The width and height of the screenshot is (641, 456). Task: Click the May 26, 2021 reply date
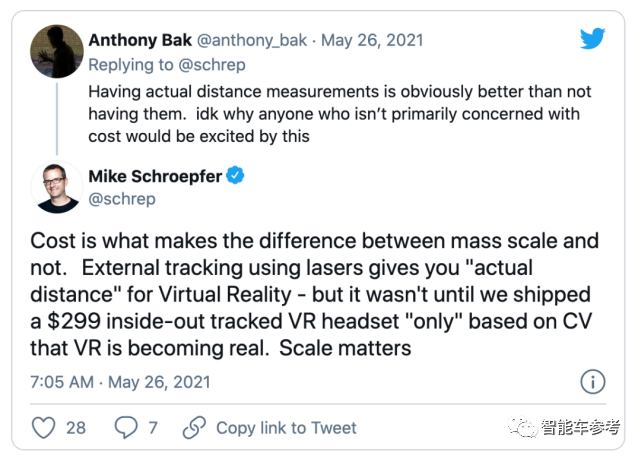(x=372, y=40)
